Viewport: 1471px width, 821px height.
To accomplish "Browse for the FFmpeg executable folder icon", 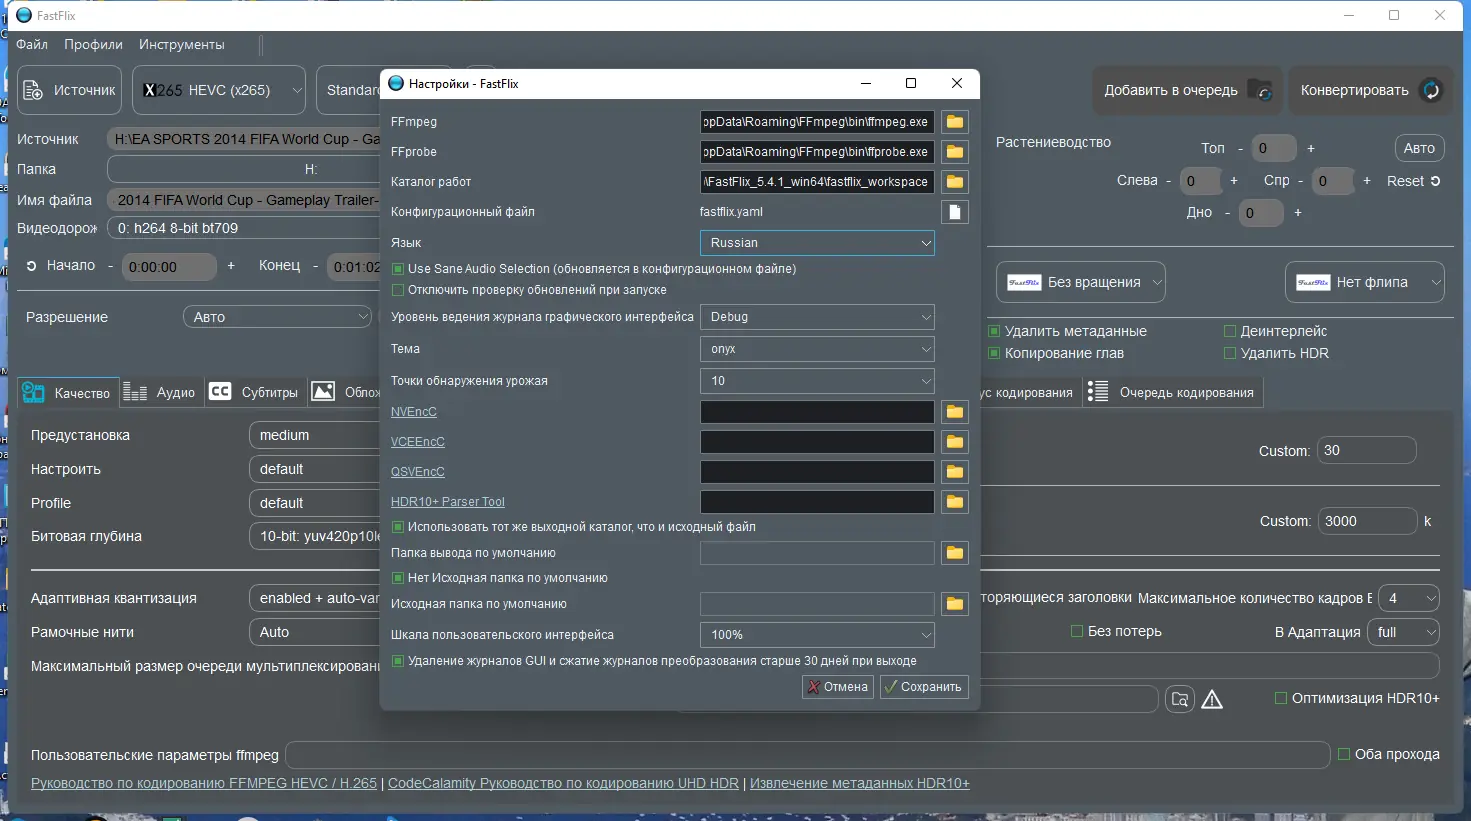I will tap(955, 122).
